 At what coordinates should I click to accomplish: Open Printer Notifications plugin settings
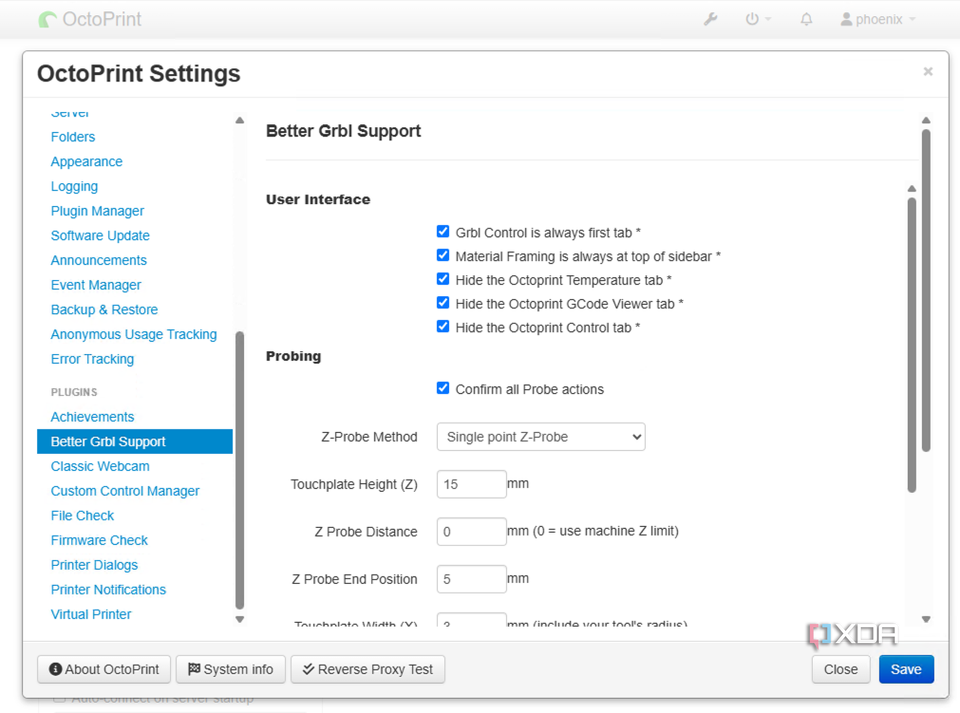[x=108, y=590]
